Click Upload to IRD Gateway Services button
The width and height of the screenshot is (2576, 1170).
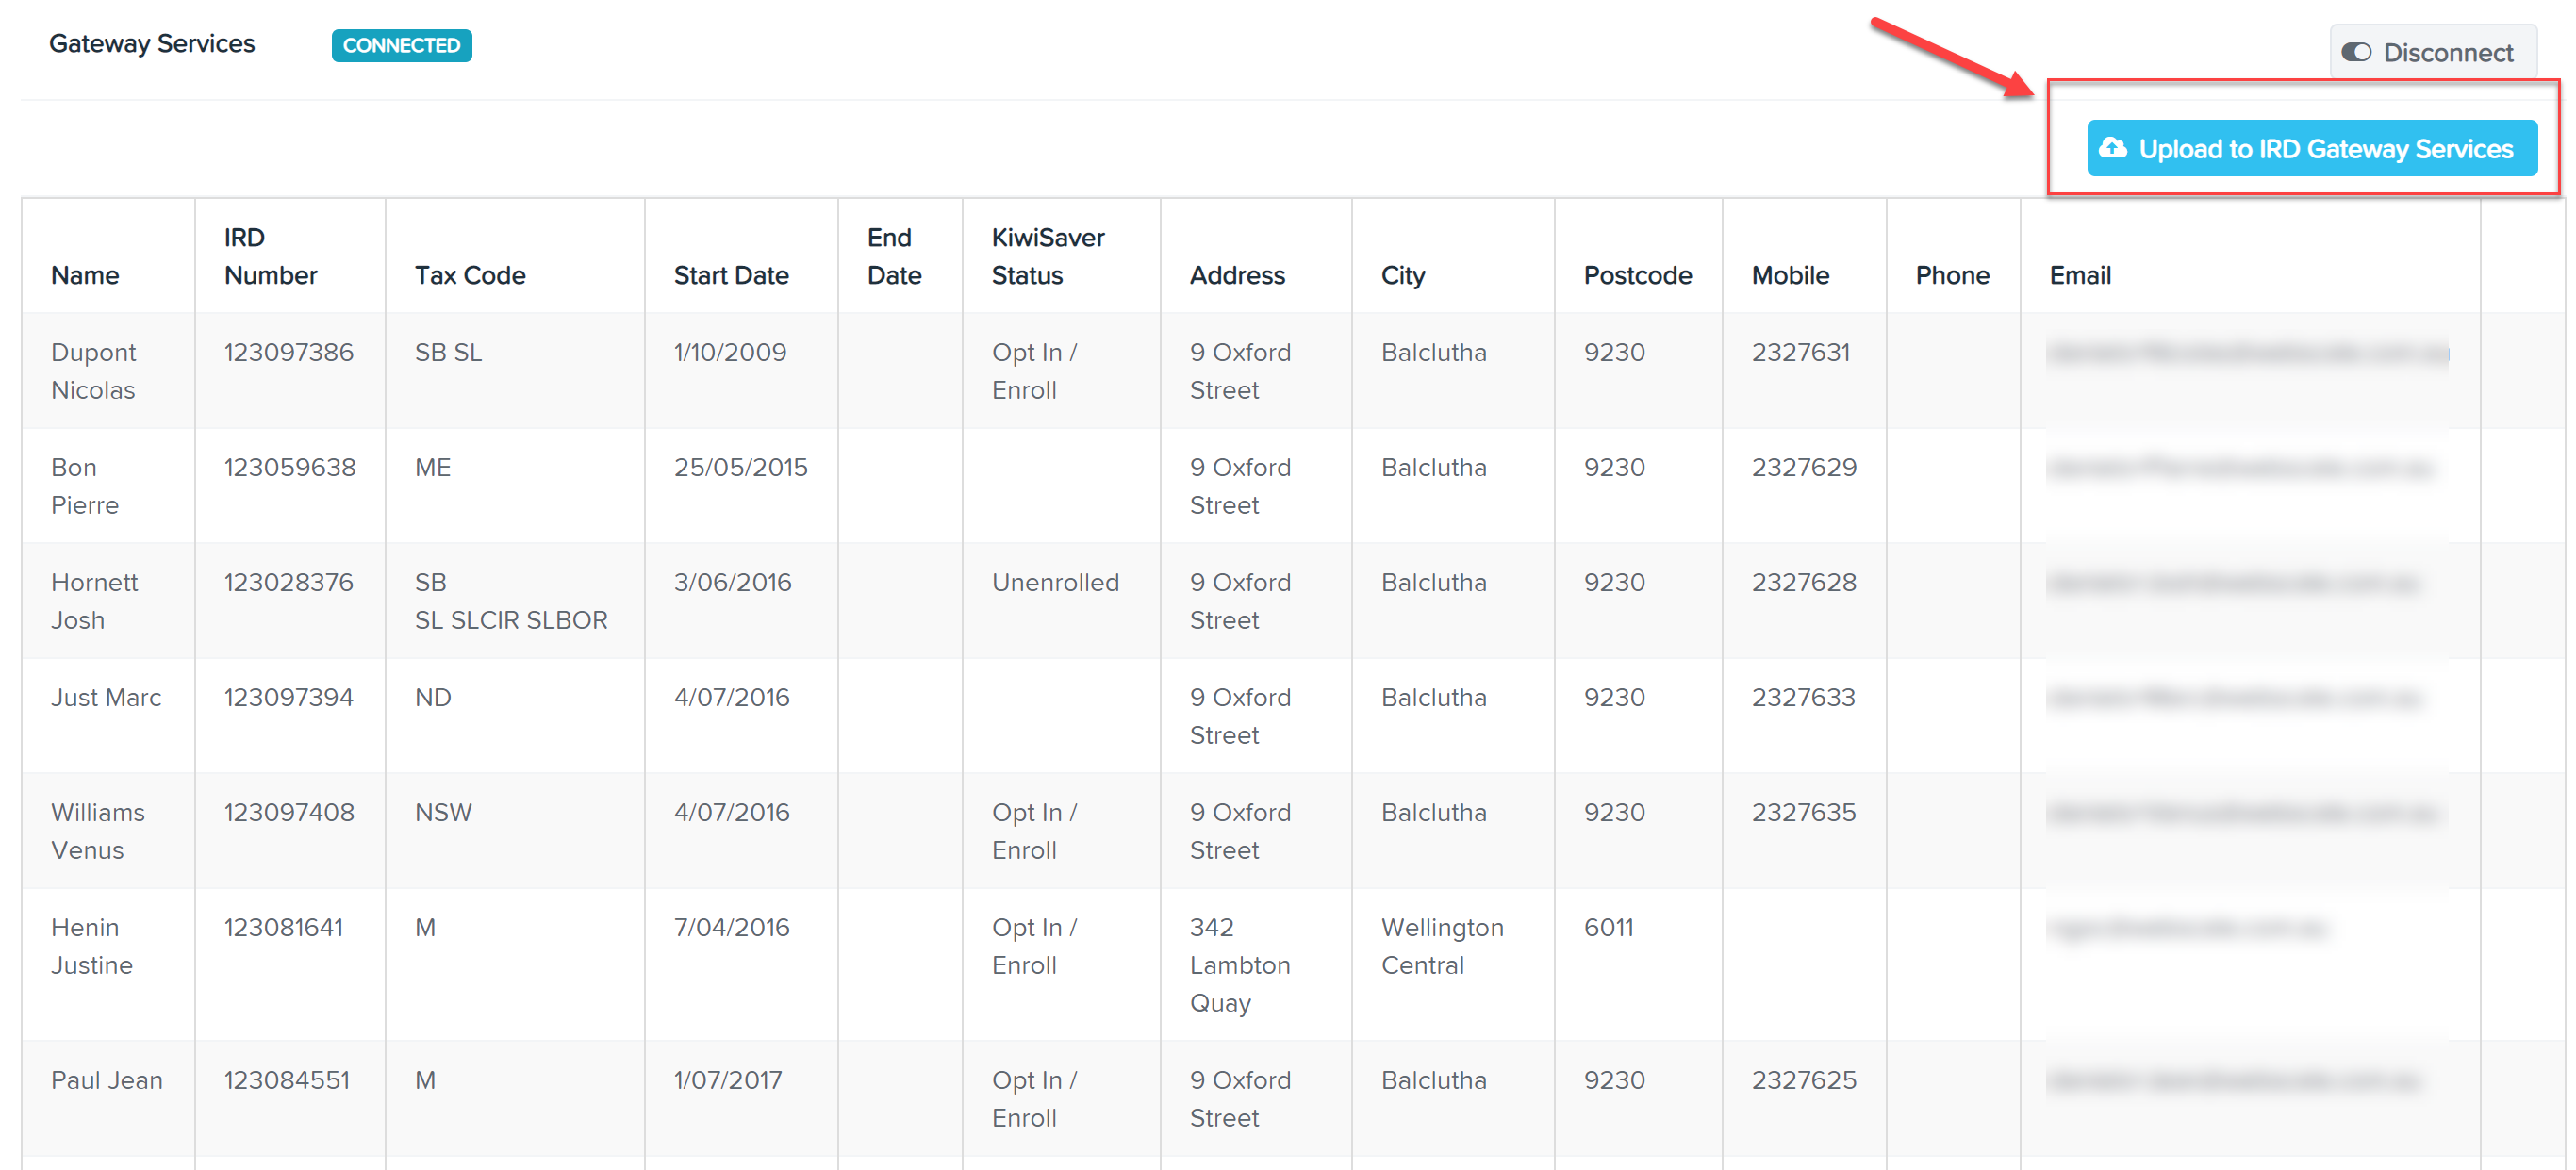[2311, 148]
